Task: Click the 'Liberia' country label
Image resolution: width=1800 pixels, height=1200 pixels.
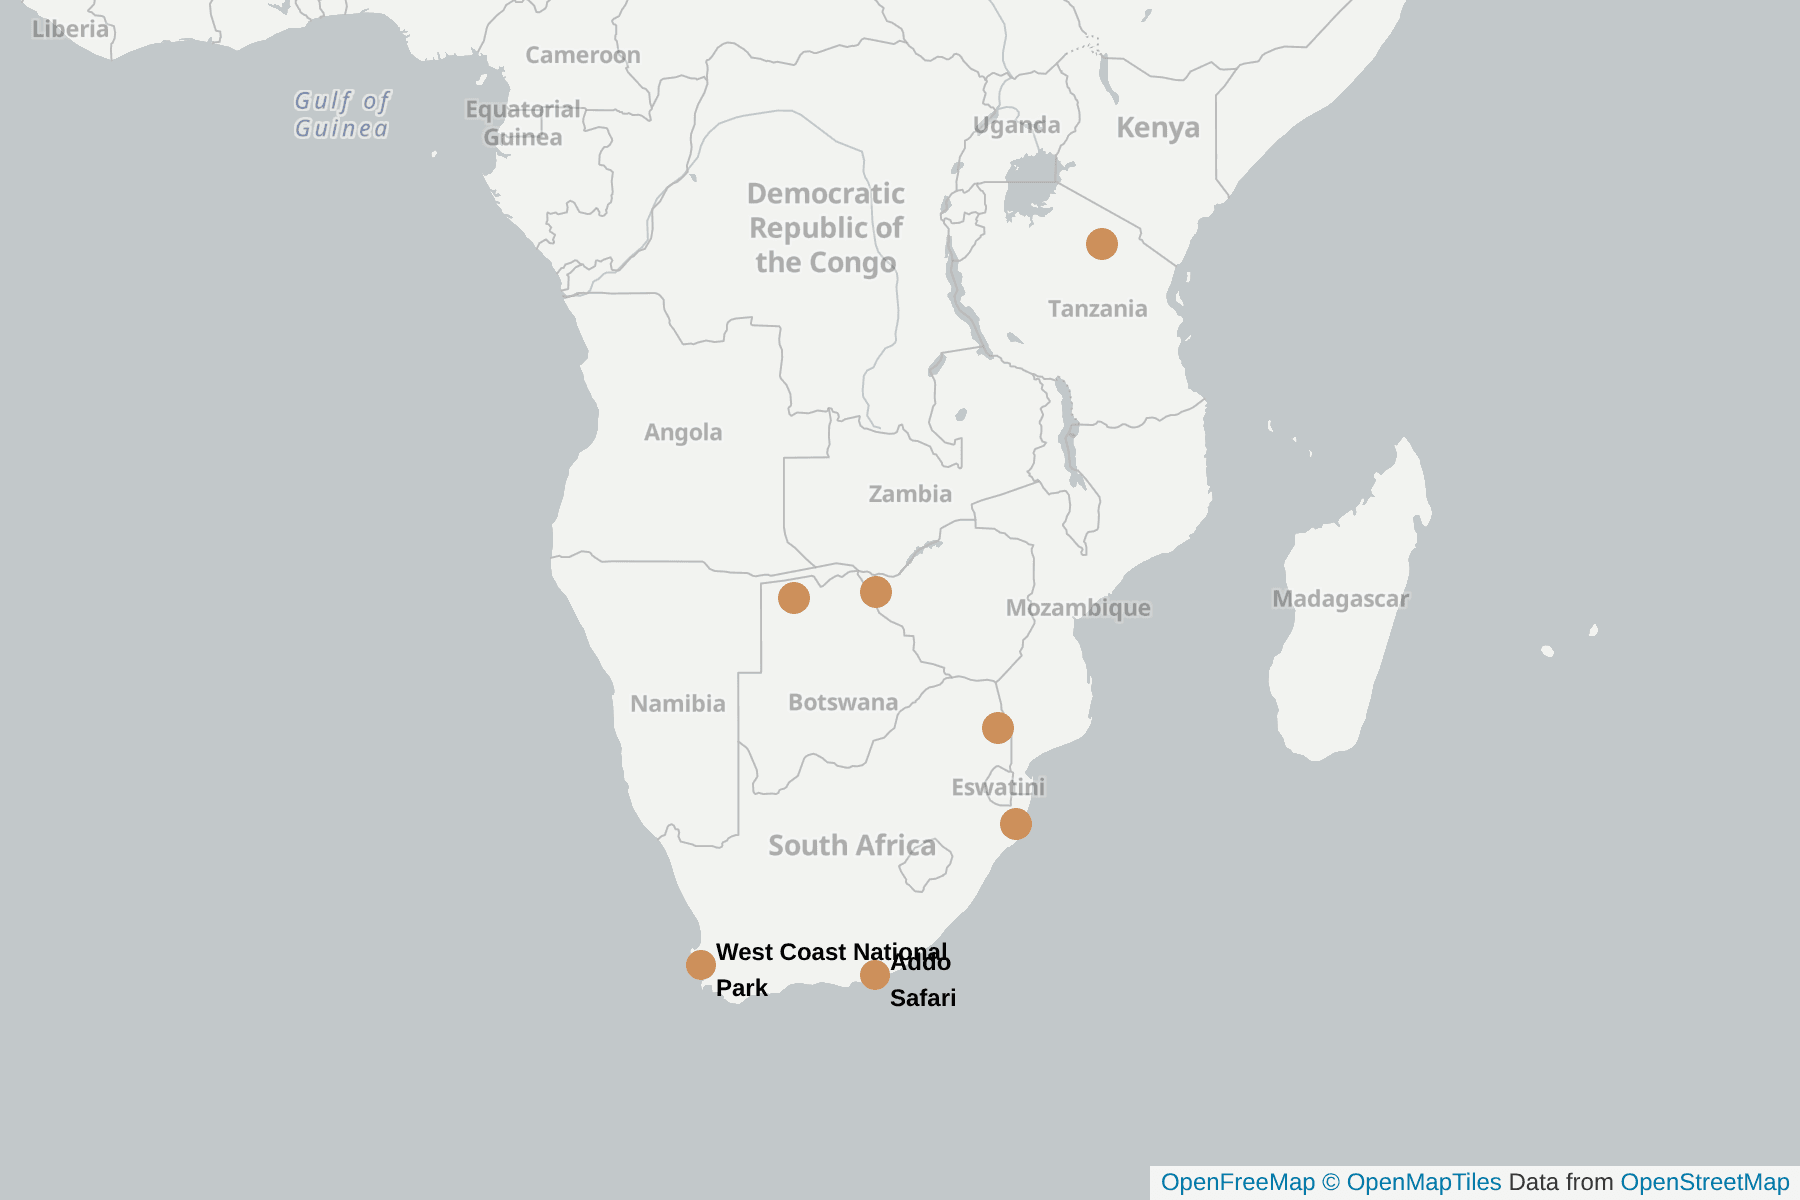Action: point(70,29)
